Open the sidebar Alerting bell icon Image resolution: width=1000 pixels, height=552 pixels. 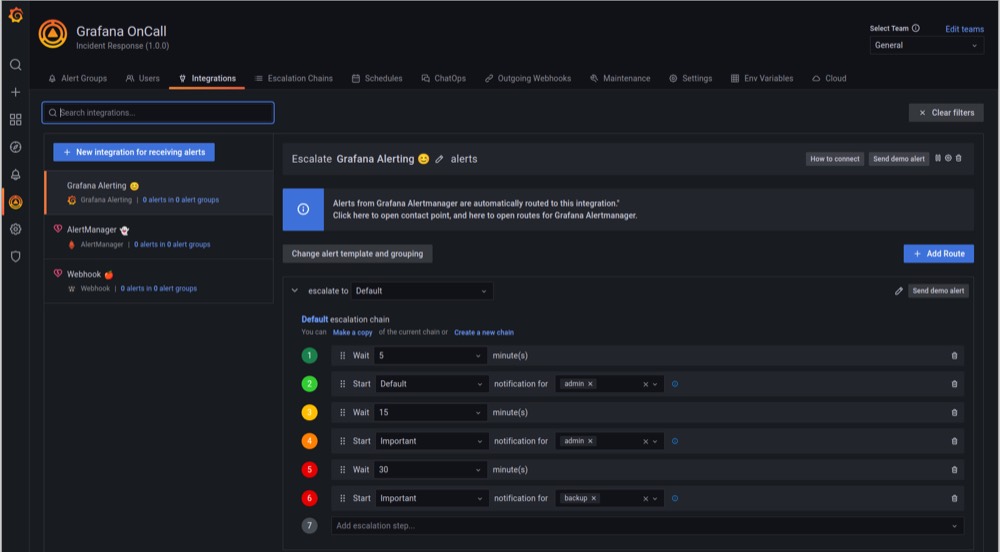pos(16,174)
